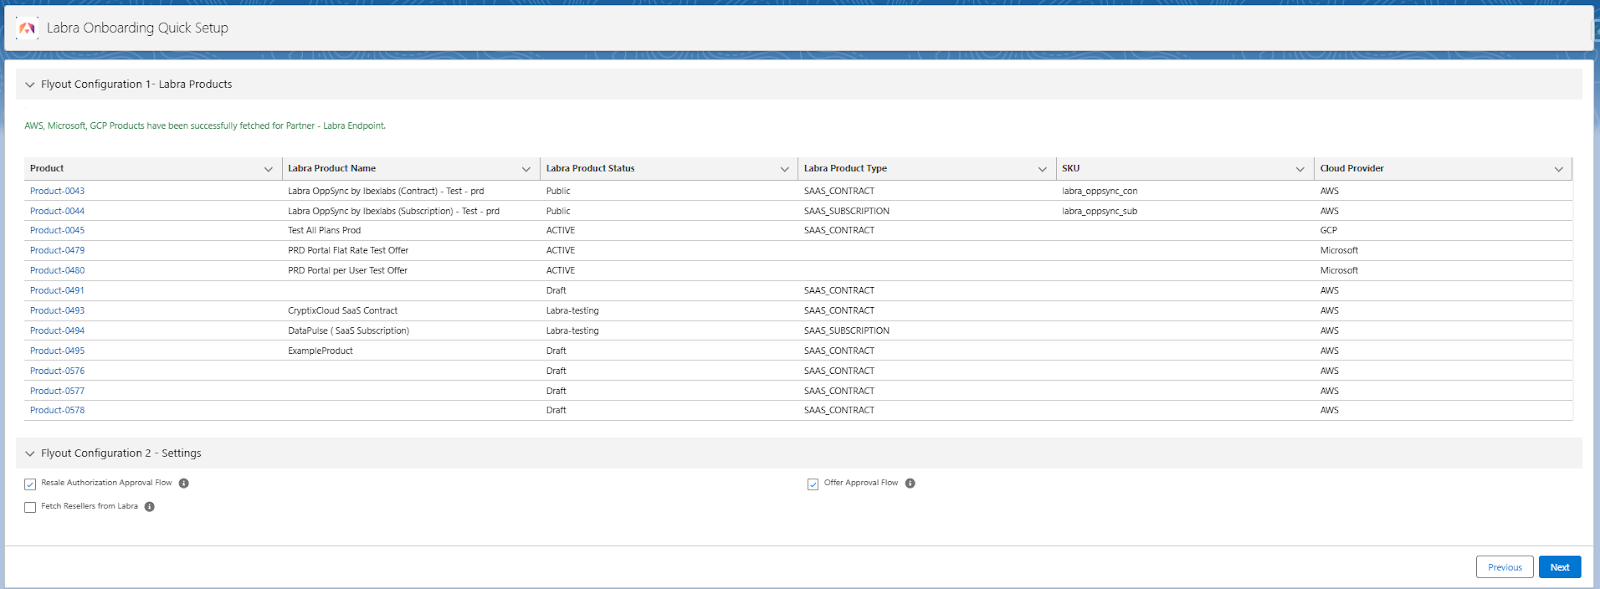Image resolution: width=1600 pixels, height=589 pixels.
Task: Click 'Draft' status in Product-0578 row
Action: coord(556,410)
